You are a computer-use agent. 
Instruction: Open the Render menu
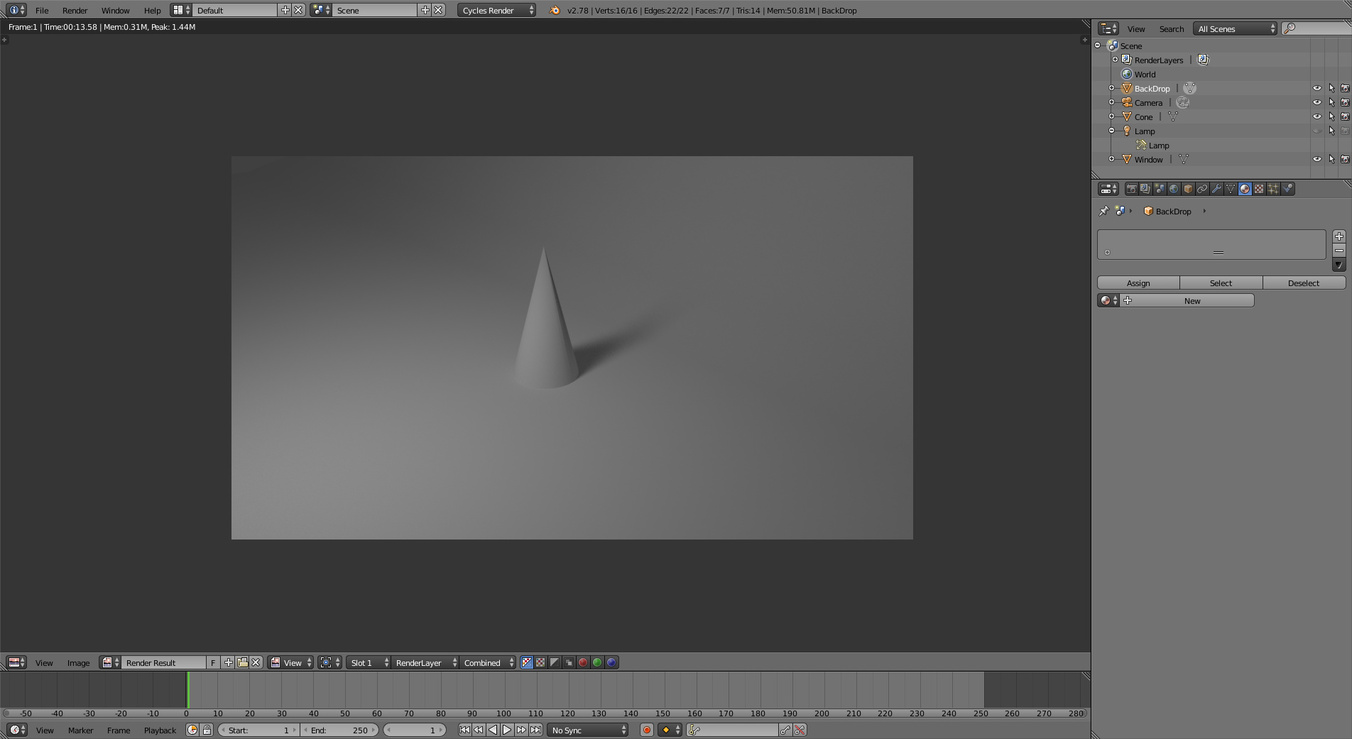[x=74, y=10]
